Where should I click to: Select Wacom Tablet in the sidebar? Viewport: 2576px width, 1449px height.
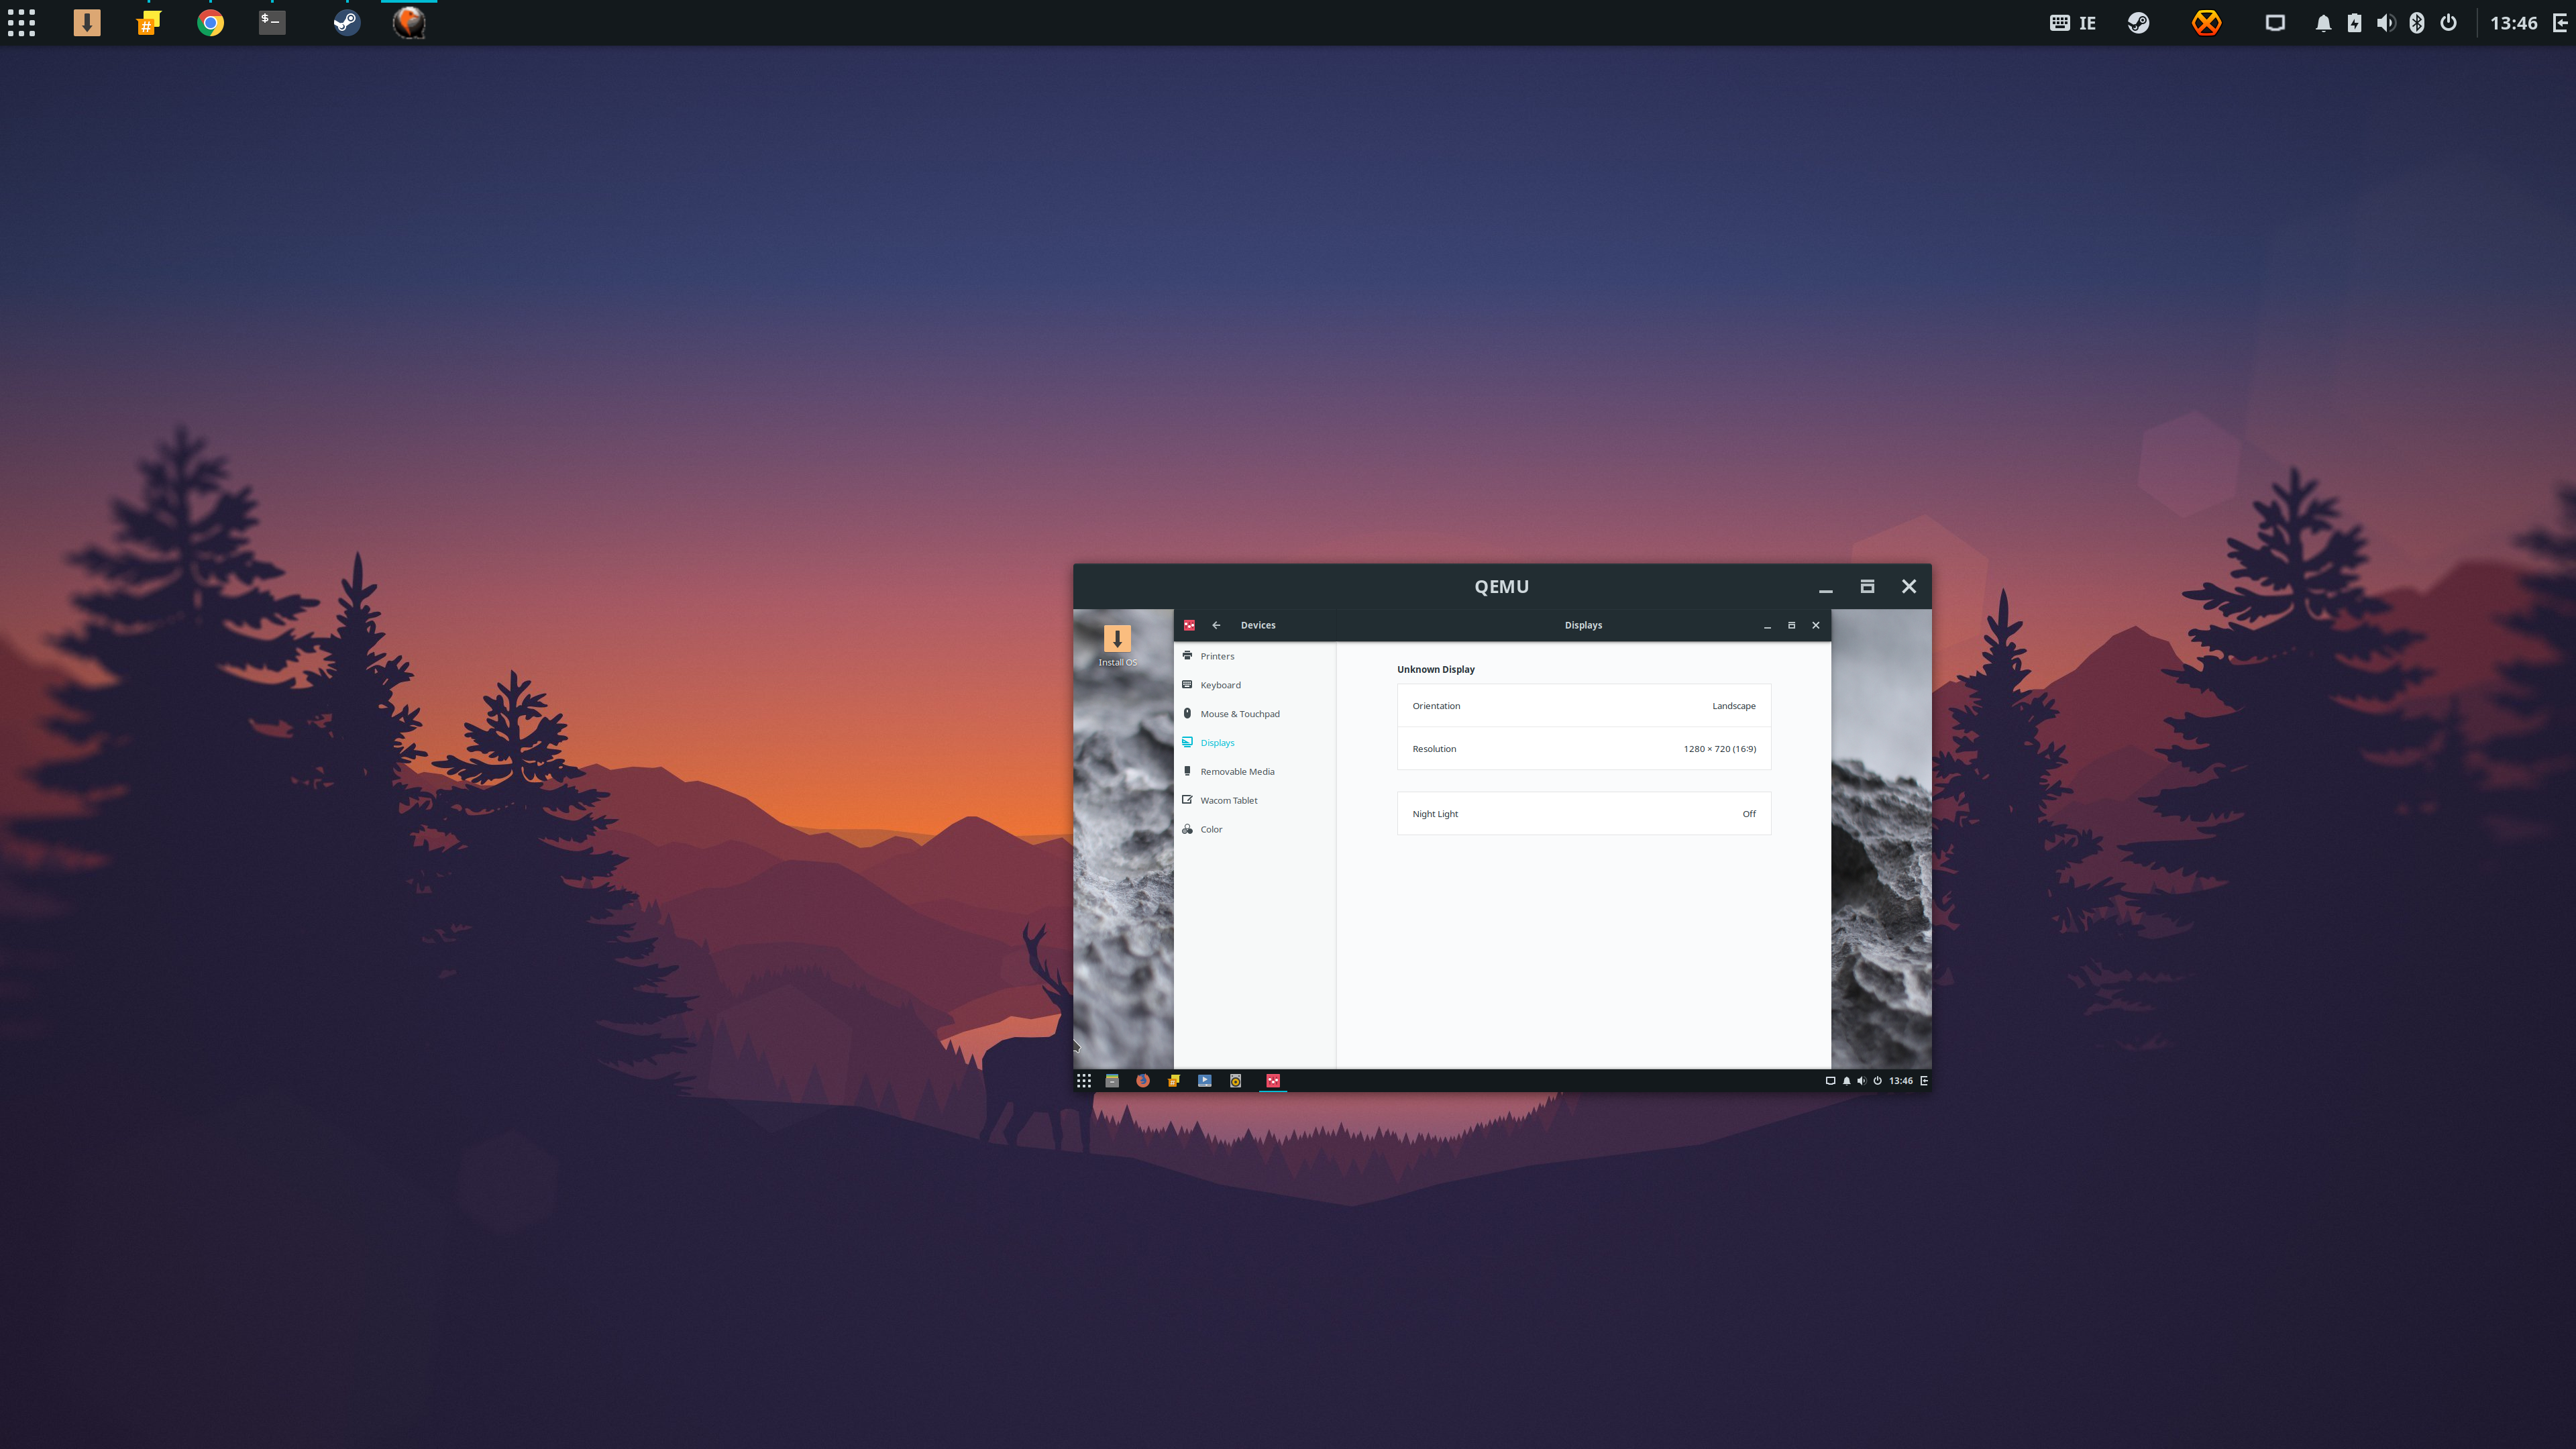click(x=1254, y=801)
